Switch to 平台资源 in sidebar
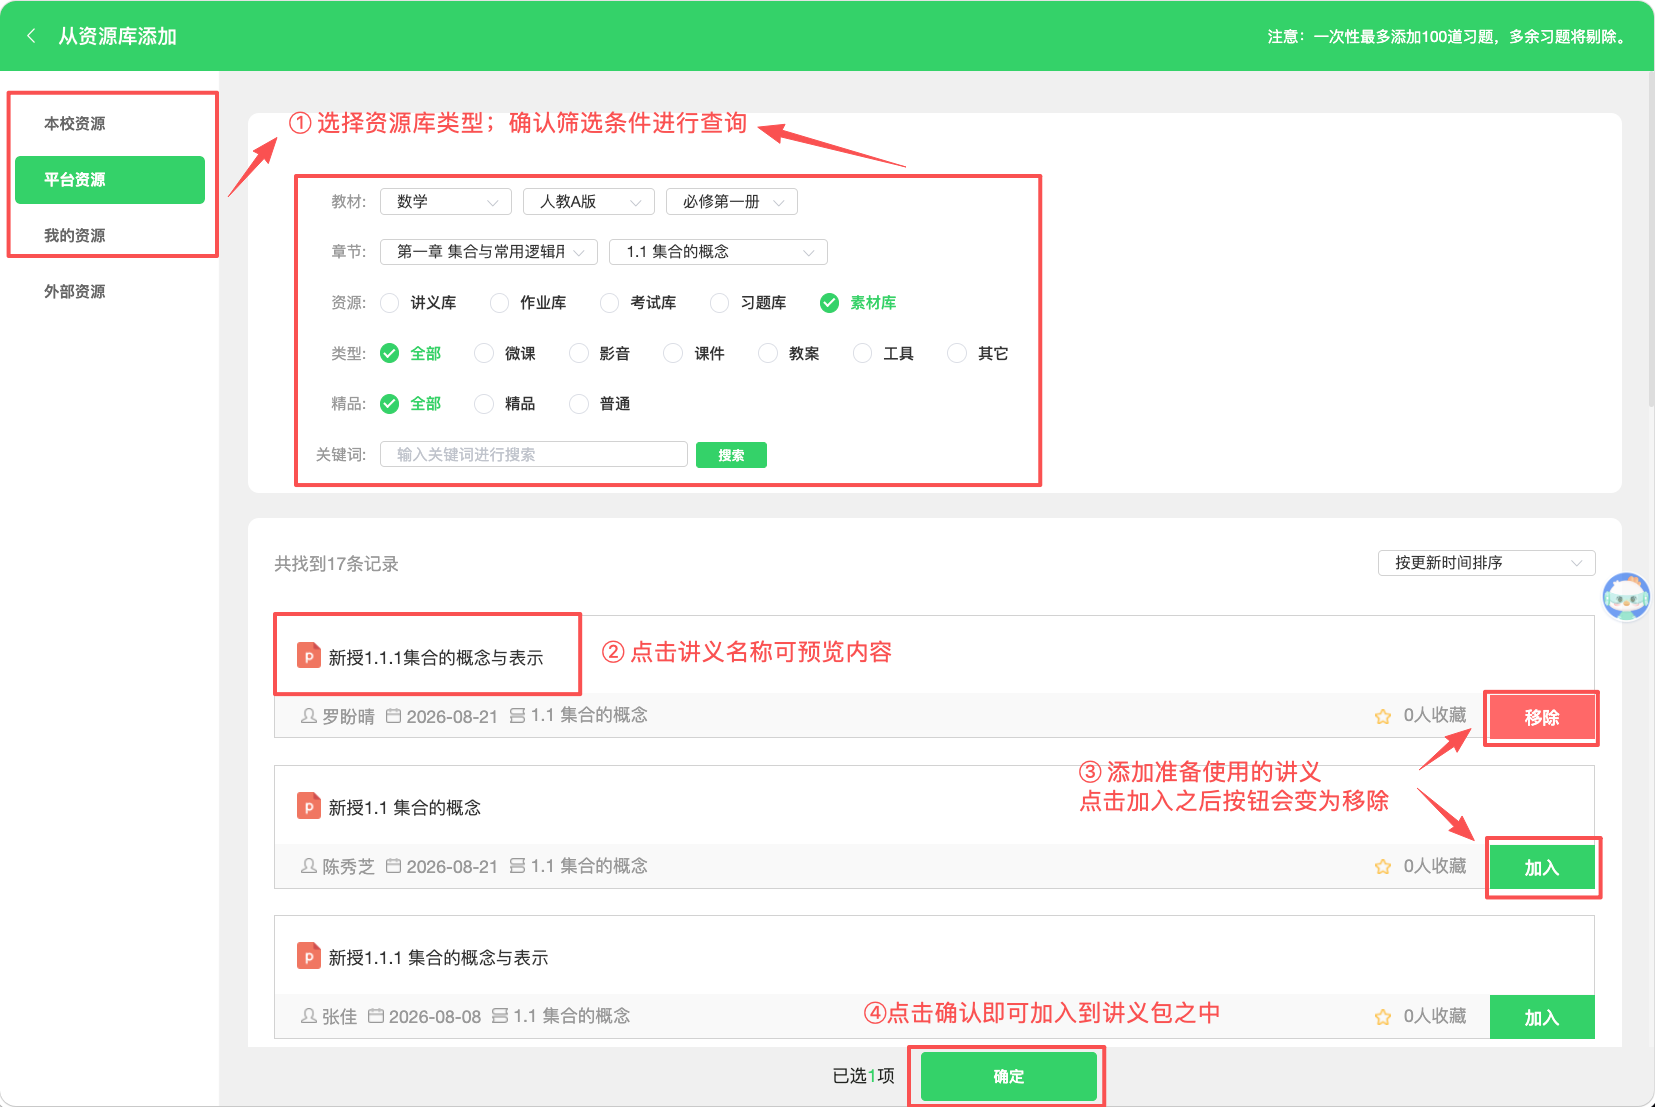Viewport: 1655px width, 1107px height. pyautogui.click(x=110, y=179)
